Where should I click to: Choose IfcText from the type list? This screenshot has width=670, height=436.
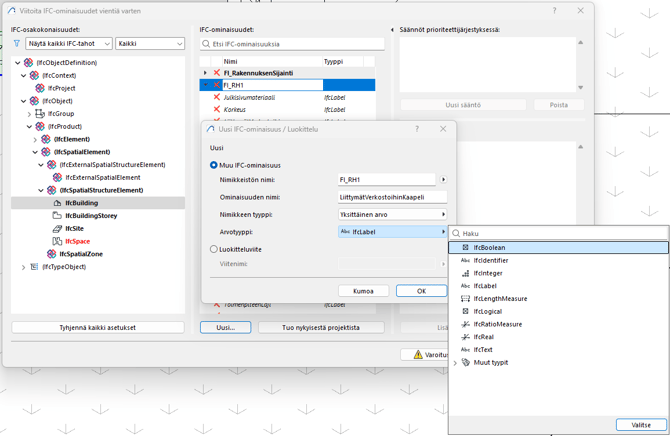pyautogui.click(x=483, y=350)
